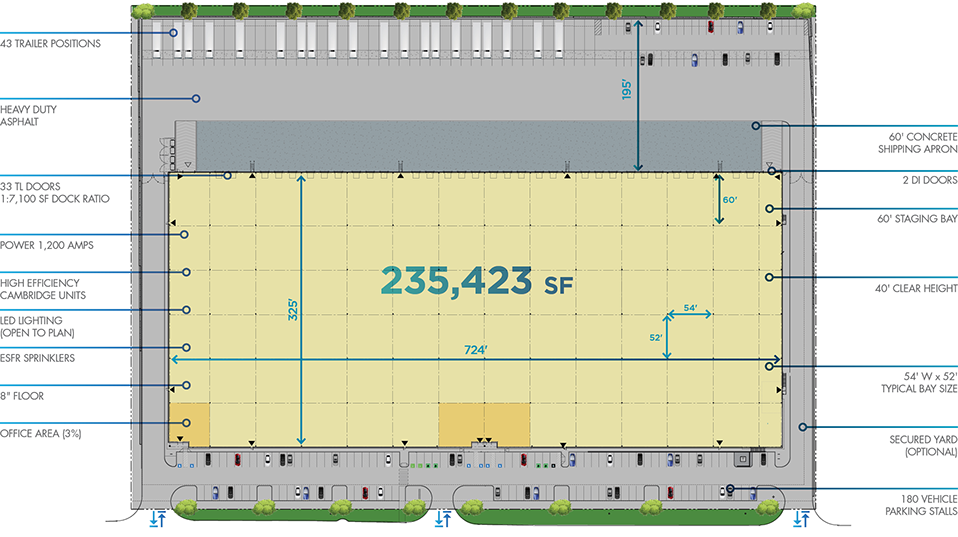
Task: Click the High Efficiency Cambridge Units label
Action: (x=42, y=289)
